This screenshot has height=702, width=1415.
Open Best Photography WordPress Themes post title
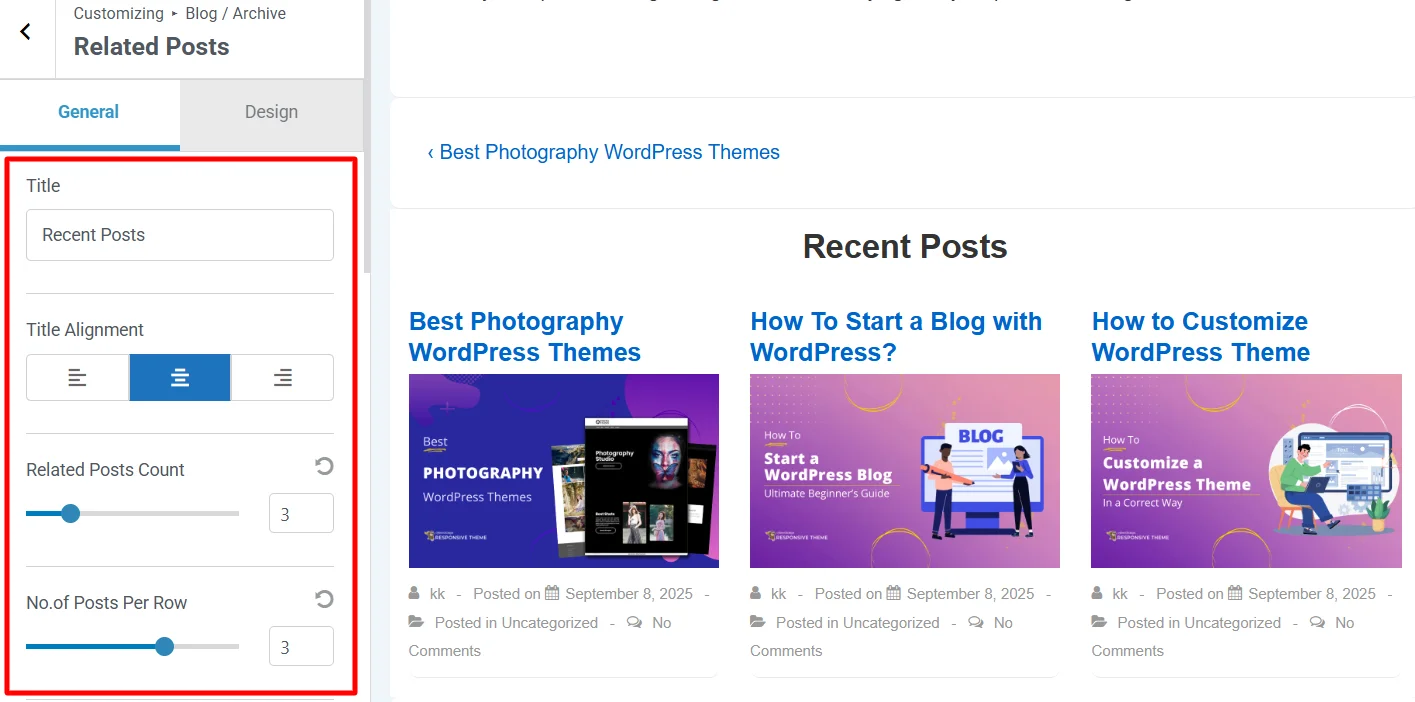click(x=525, y=337)
